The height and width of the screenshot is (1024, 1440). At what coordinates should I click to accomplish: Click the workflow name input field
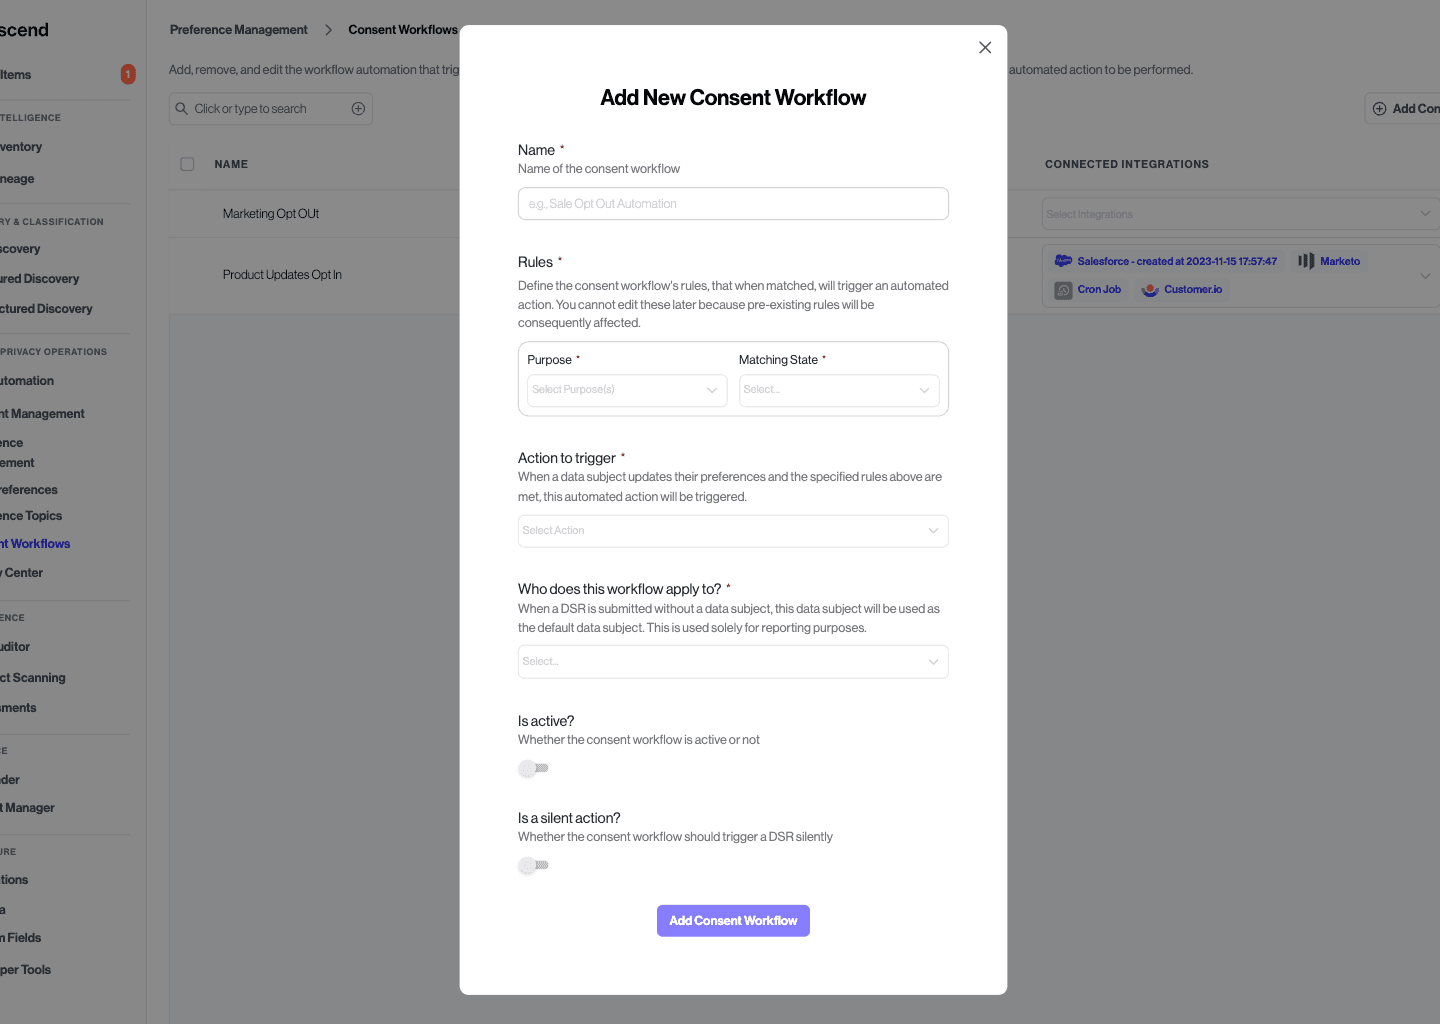(x=733, y=203)
